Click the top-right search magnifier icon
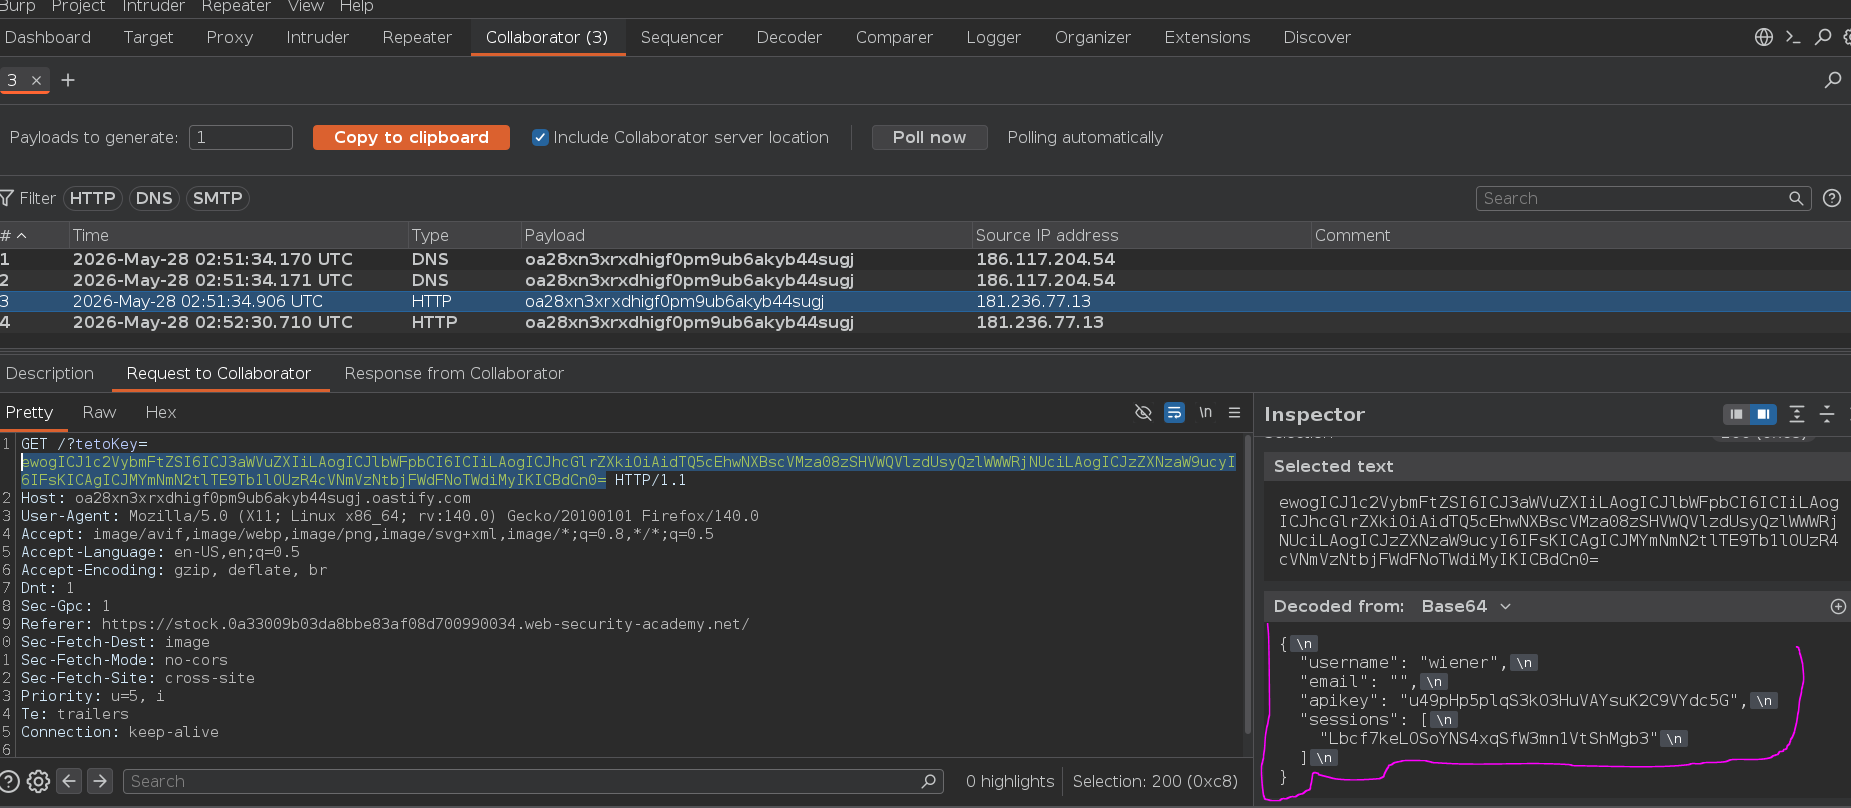This screenshot has width=1851, height=808. click(x=1823, y=37)
